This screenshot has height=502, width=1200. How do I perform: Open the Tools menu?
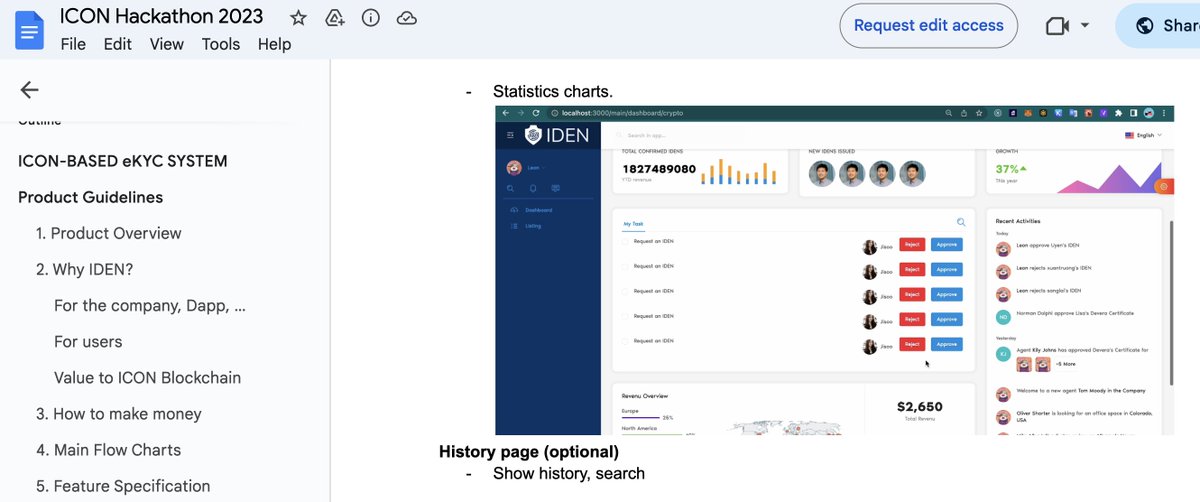coord(221,44)
